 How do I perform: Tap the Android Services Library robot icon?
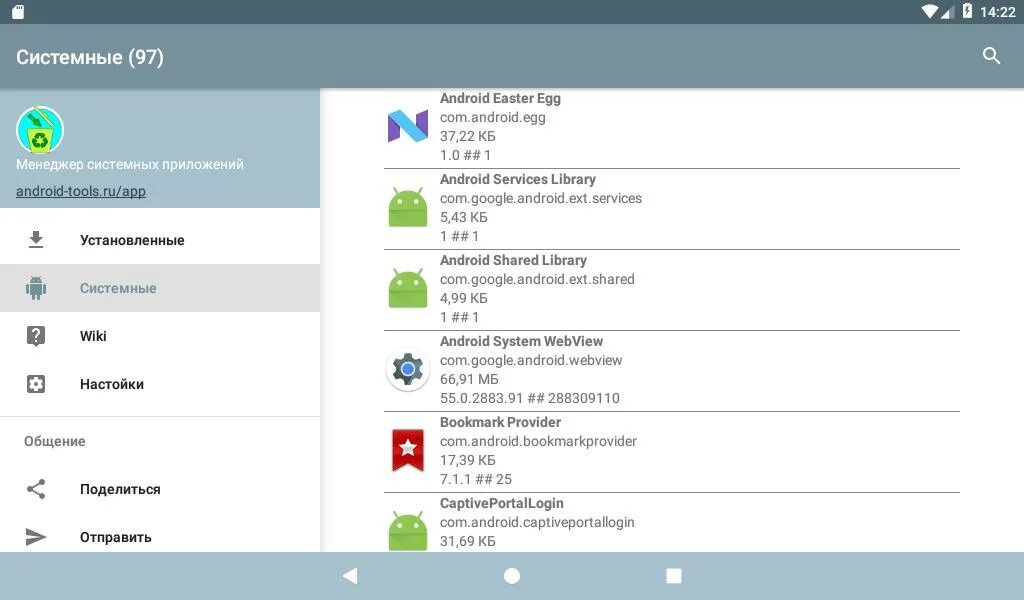[x=408, y=207]
